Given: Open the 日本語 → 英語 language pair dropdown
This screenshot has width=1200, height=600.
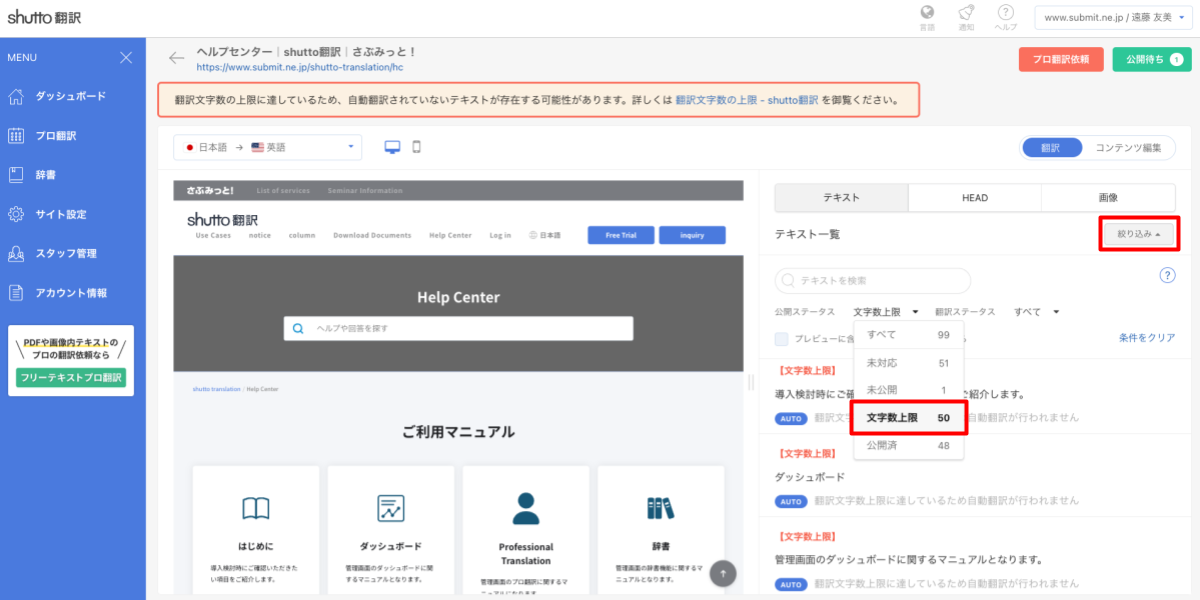Looking at the screenshot, I should coord(267,147).
